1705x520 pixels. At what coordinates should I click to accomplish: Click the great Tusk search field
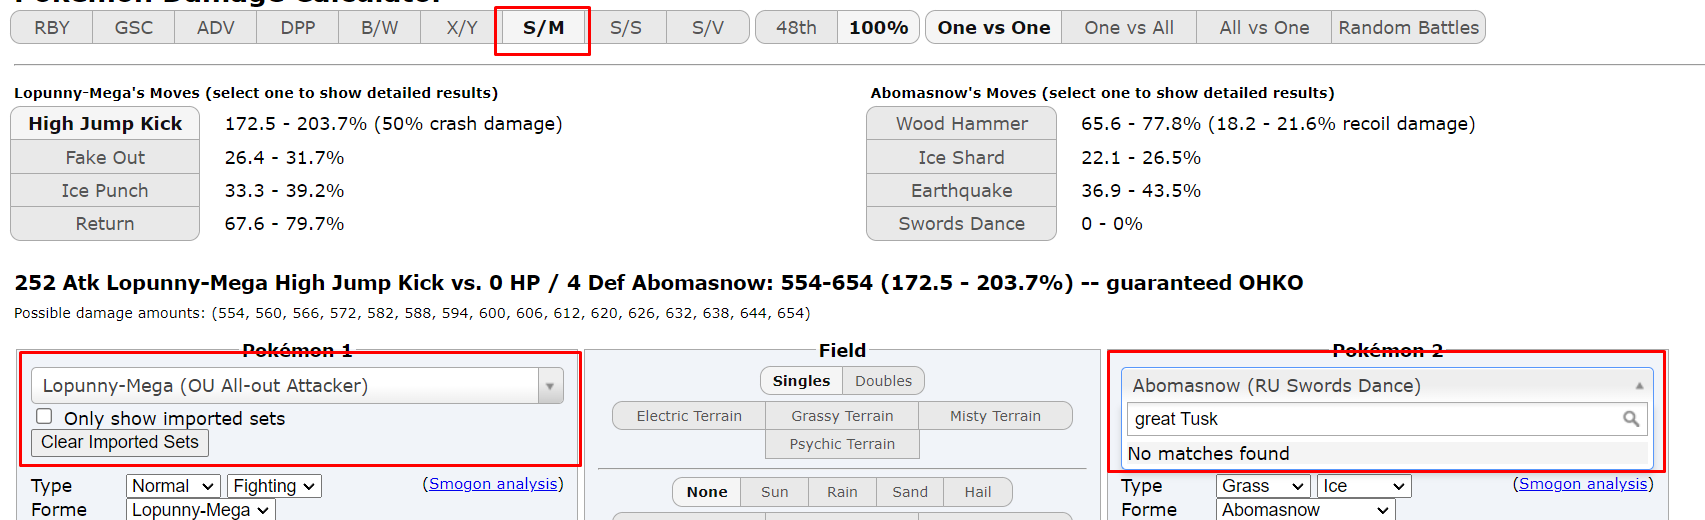[x=1370, y=419]
